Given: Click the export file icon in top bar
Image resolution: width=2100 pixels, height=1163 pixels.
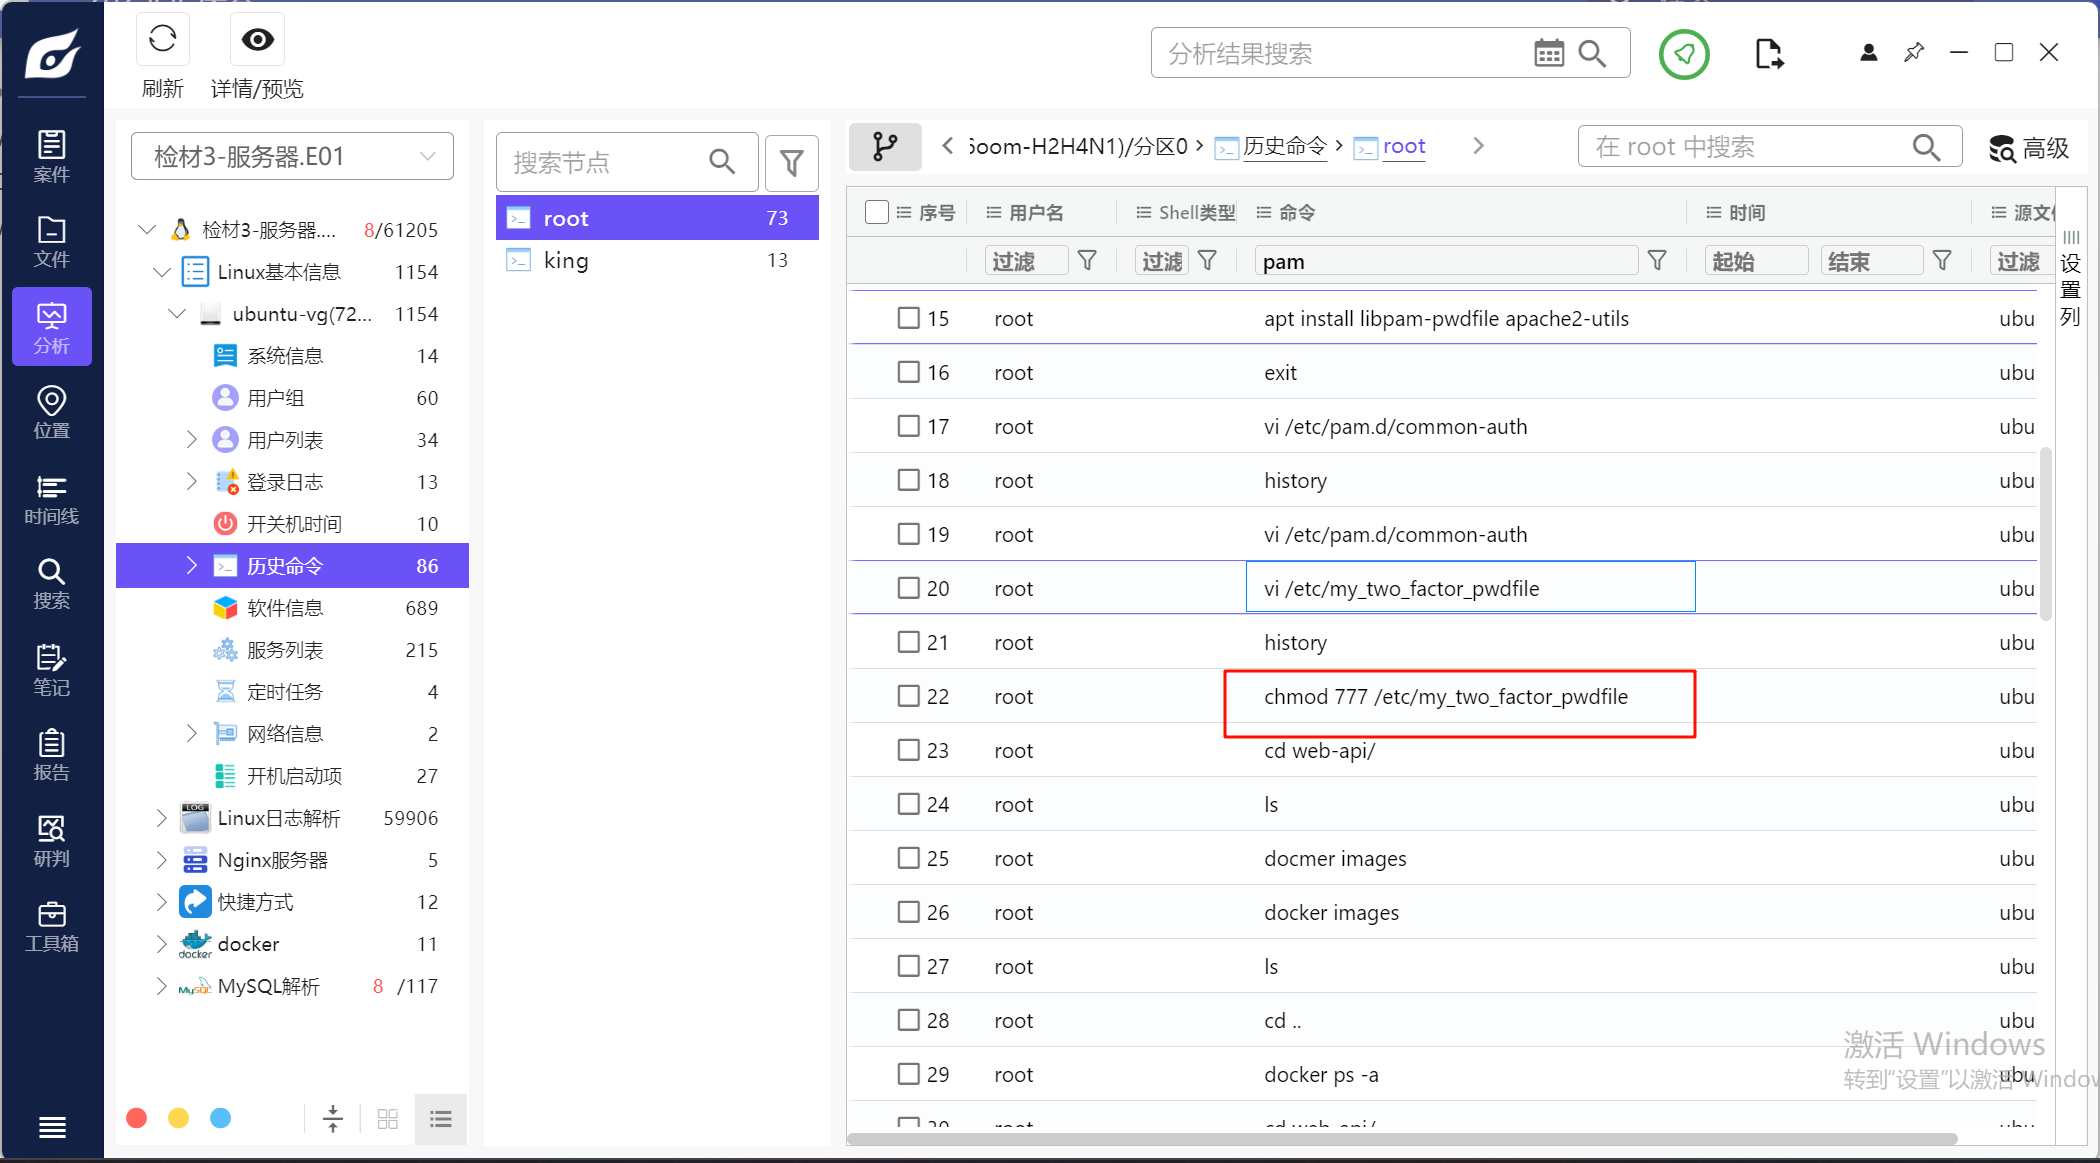Looking at the screenshot, I should [x=1768, y=54].
